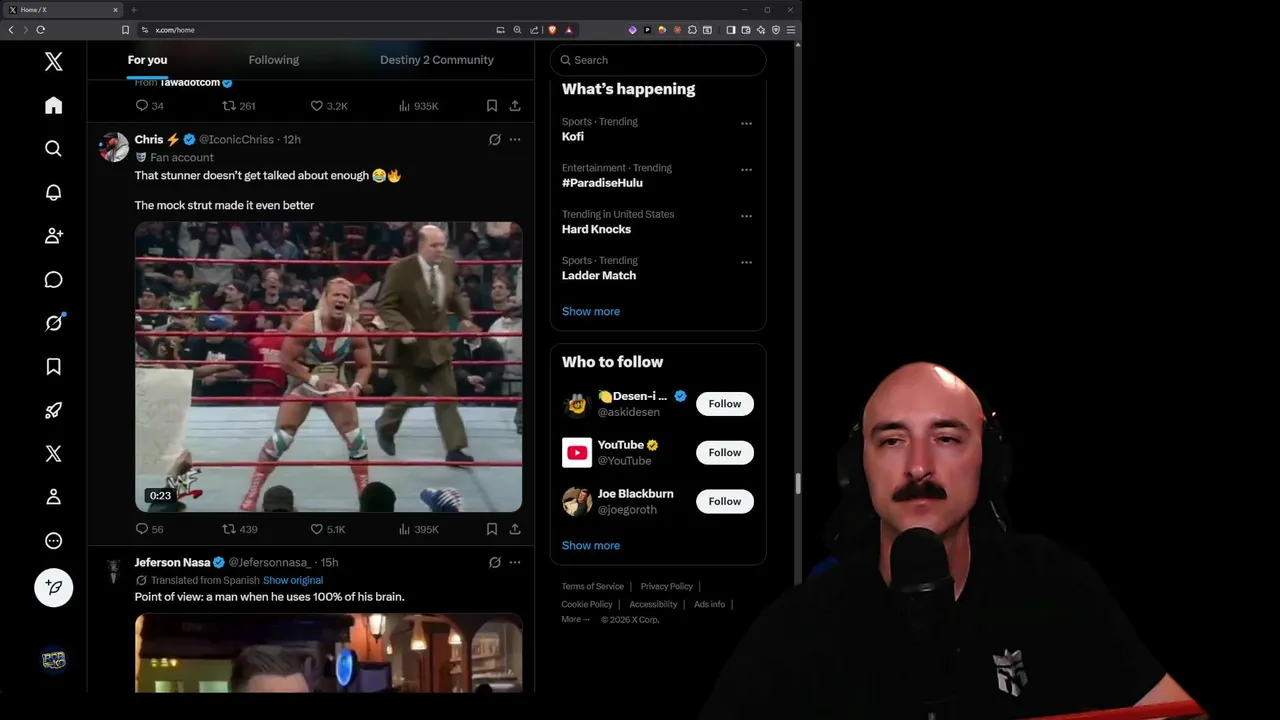The image size is (1280, 720).
Task: Open Privacy Policy link
Action: 667,586
